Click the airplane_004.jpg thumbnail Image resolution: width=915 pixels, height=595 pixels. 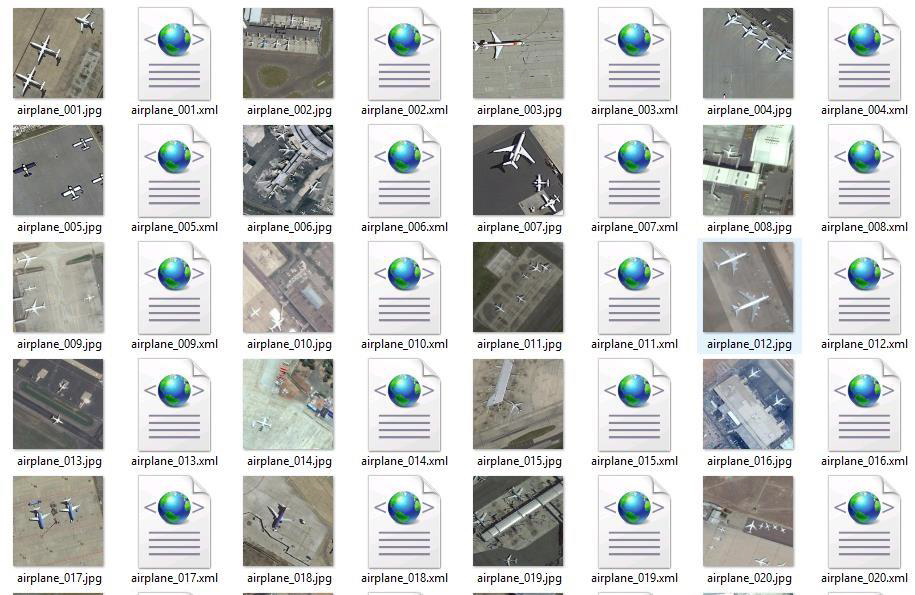748,53
